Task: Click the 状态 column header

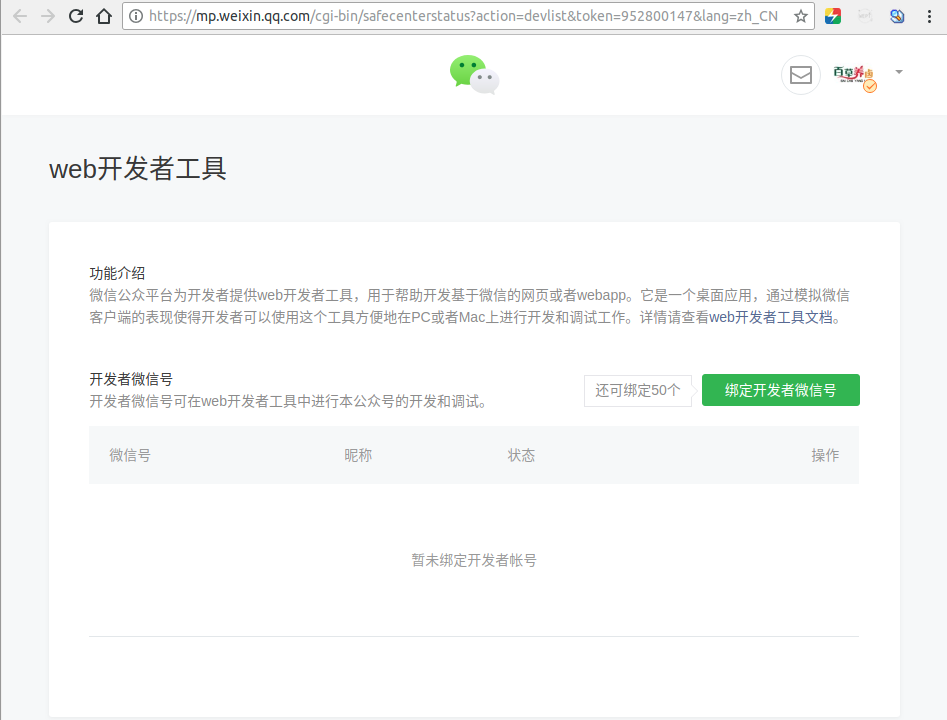Action: click(x=521, y=455)
